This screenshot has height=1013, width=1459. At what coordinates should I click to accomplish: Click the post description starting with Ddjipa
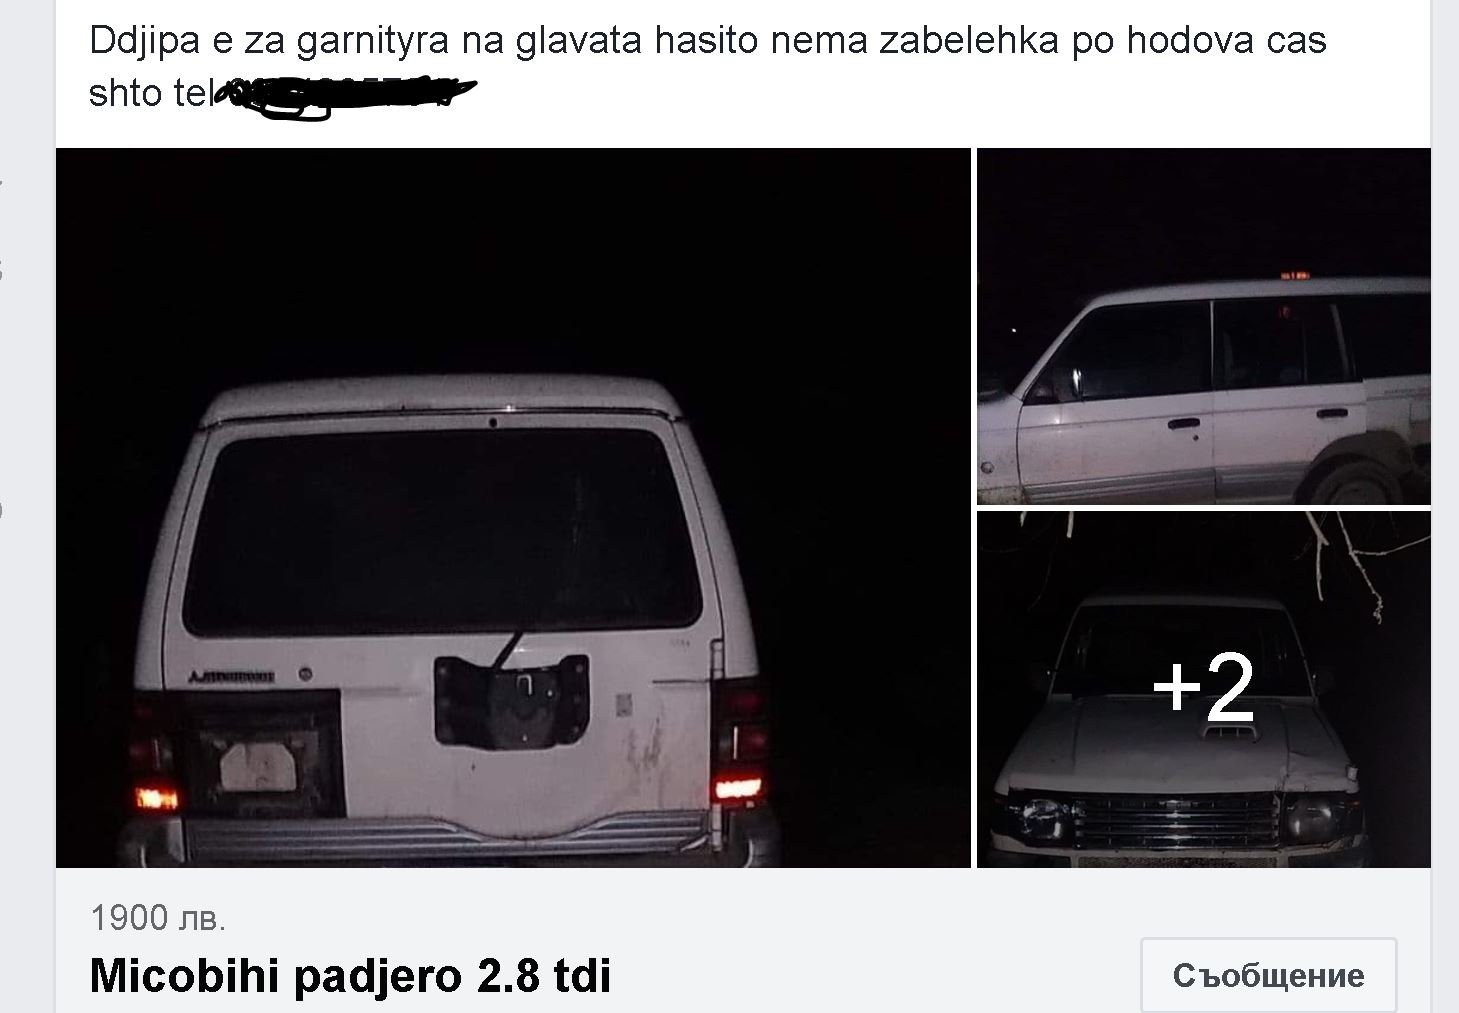[707, 66]
